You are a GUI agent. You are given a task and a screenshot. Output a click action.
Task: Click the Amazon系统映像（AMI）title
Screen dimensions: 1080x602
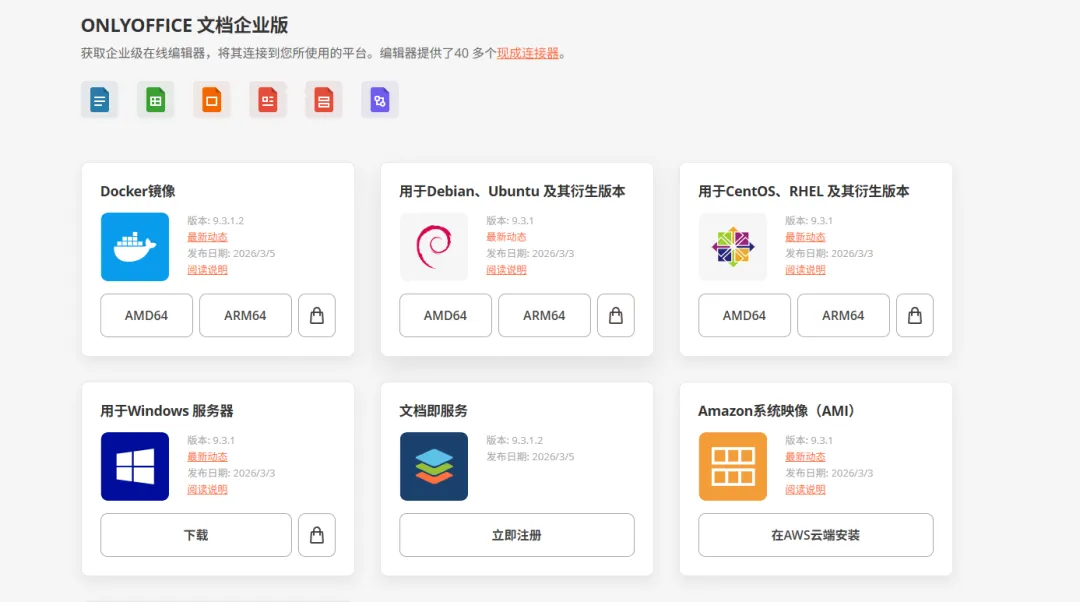[778, 411]
